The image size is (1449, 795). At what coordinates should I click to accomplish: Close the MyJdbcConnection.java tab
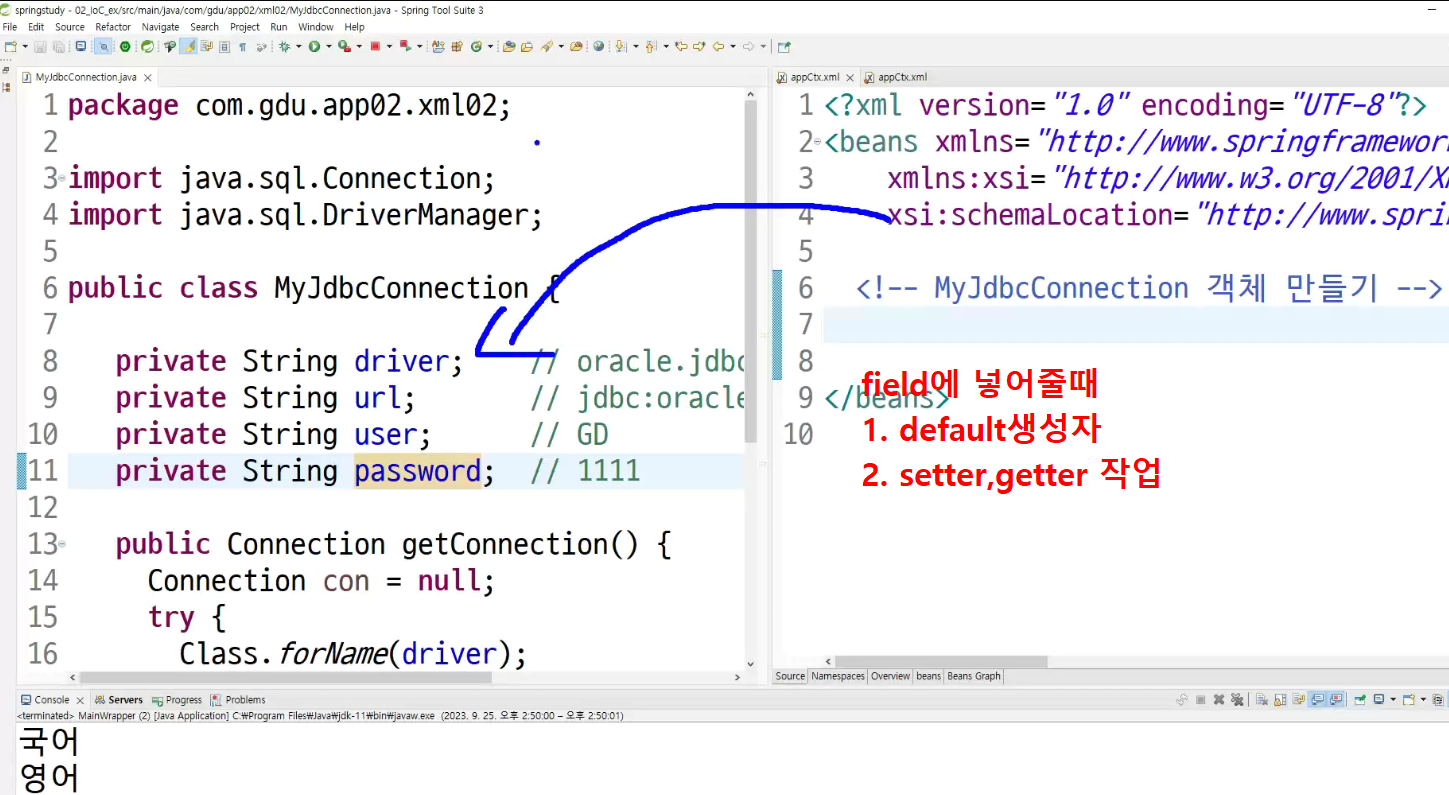(x=148, y=77)
